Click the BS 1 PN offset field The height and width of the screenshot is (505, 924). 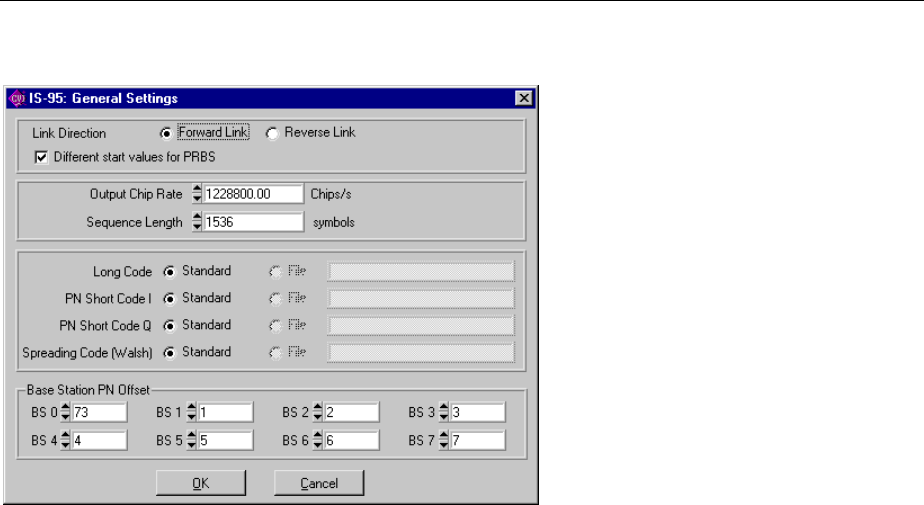(225, 412)
